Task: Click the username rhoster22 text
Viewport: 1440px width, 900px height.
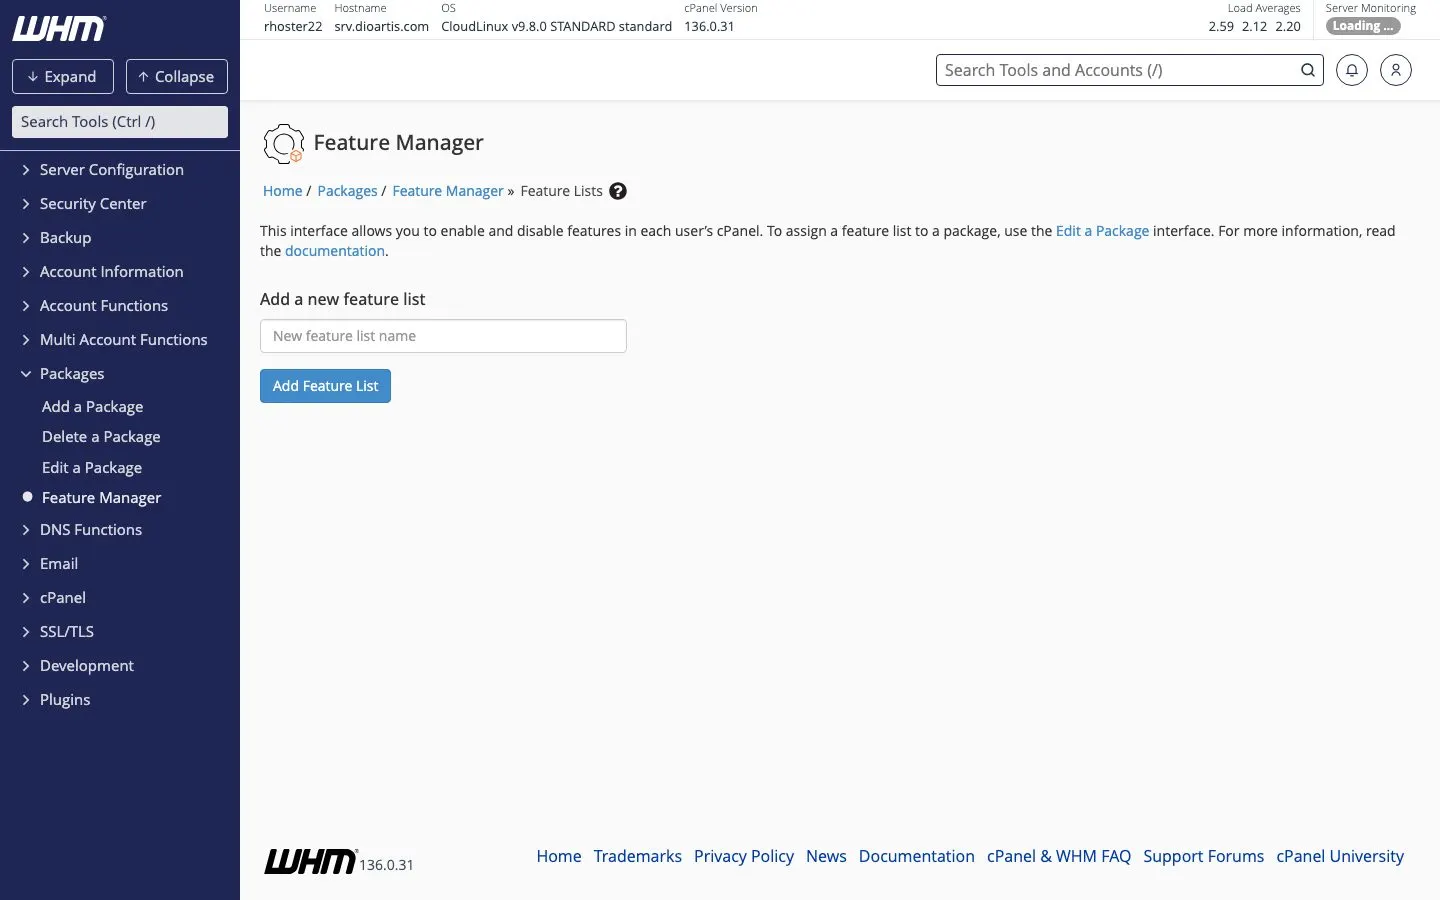Action: 293,26
